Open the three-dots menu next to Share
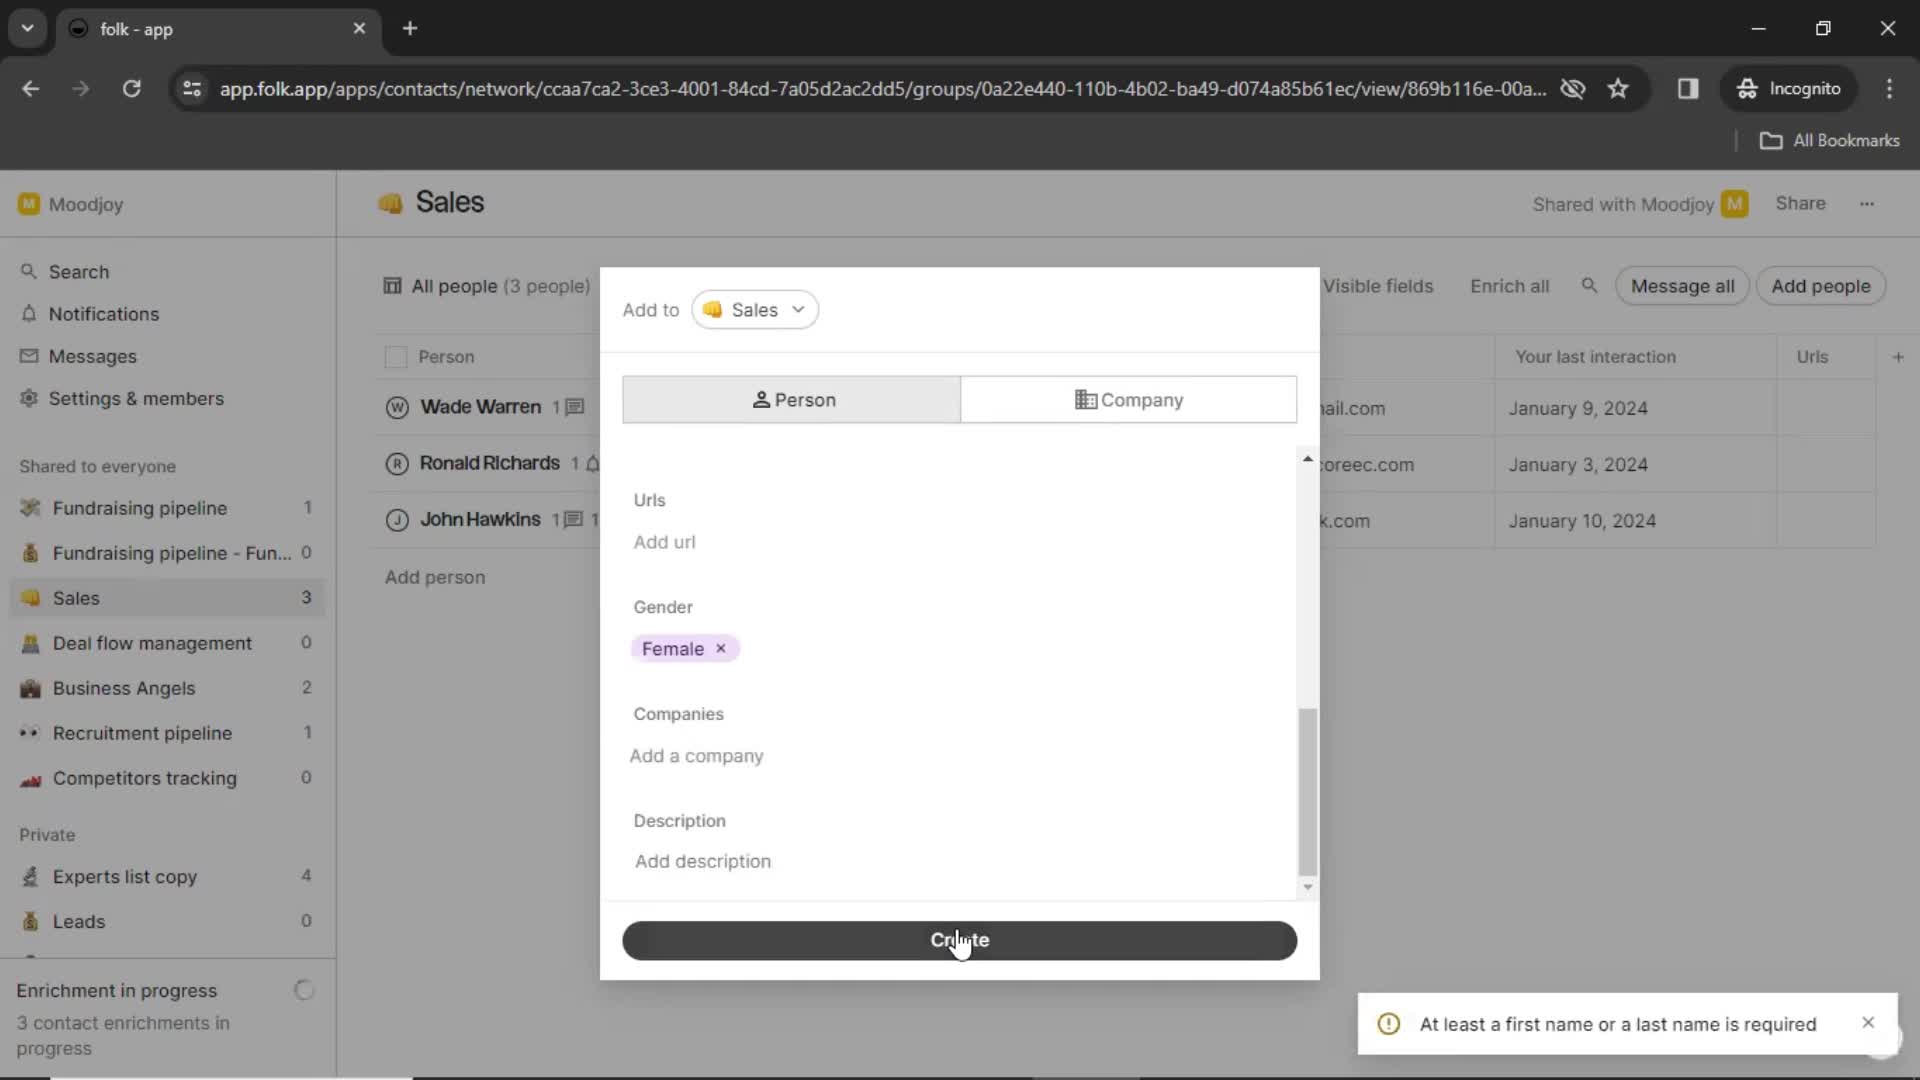 pyautogui.click(x=1866, y=204)
